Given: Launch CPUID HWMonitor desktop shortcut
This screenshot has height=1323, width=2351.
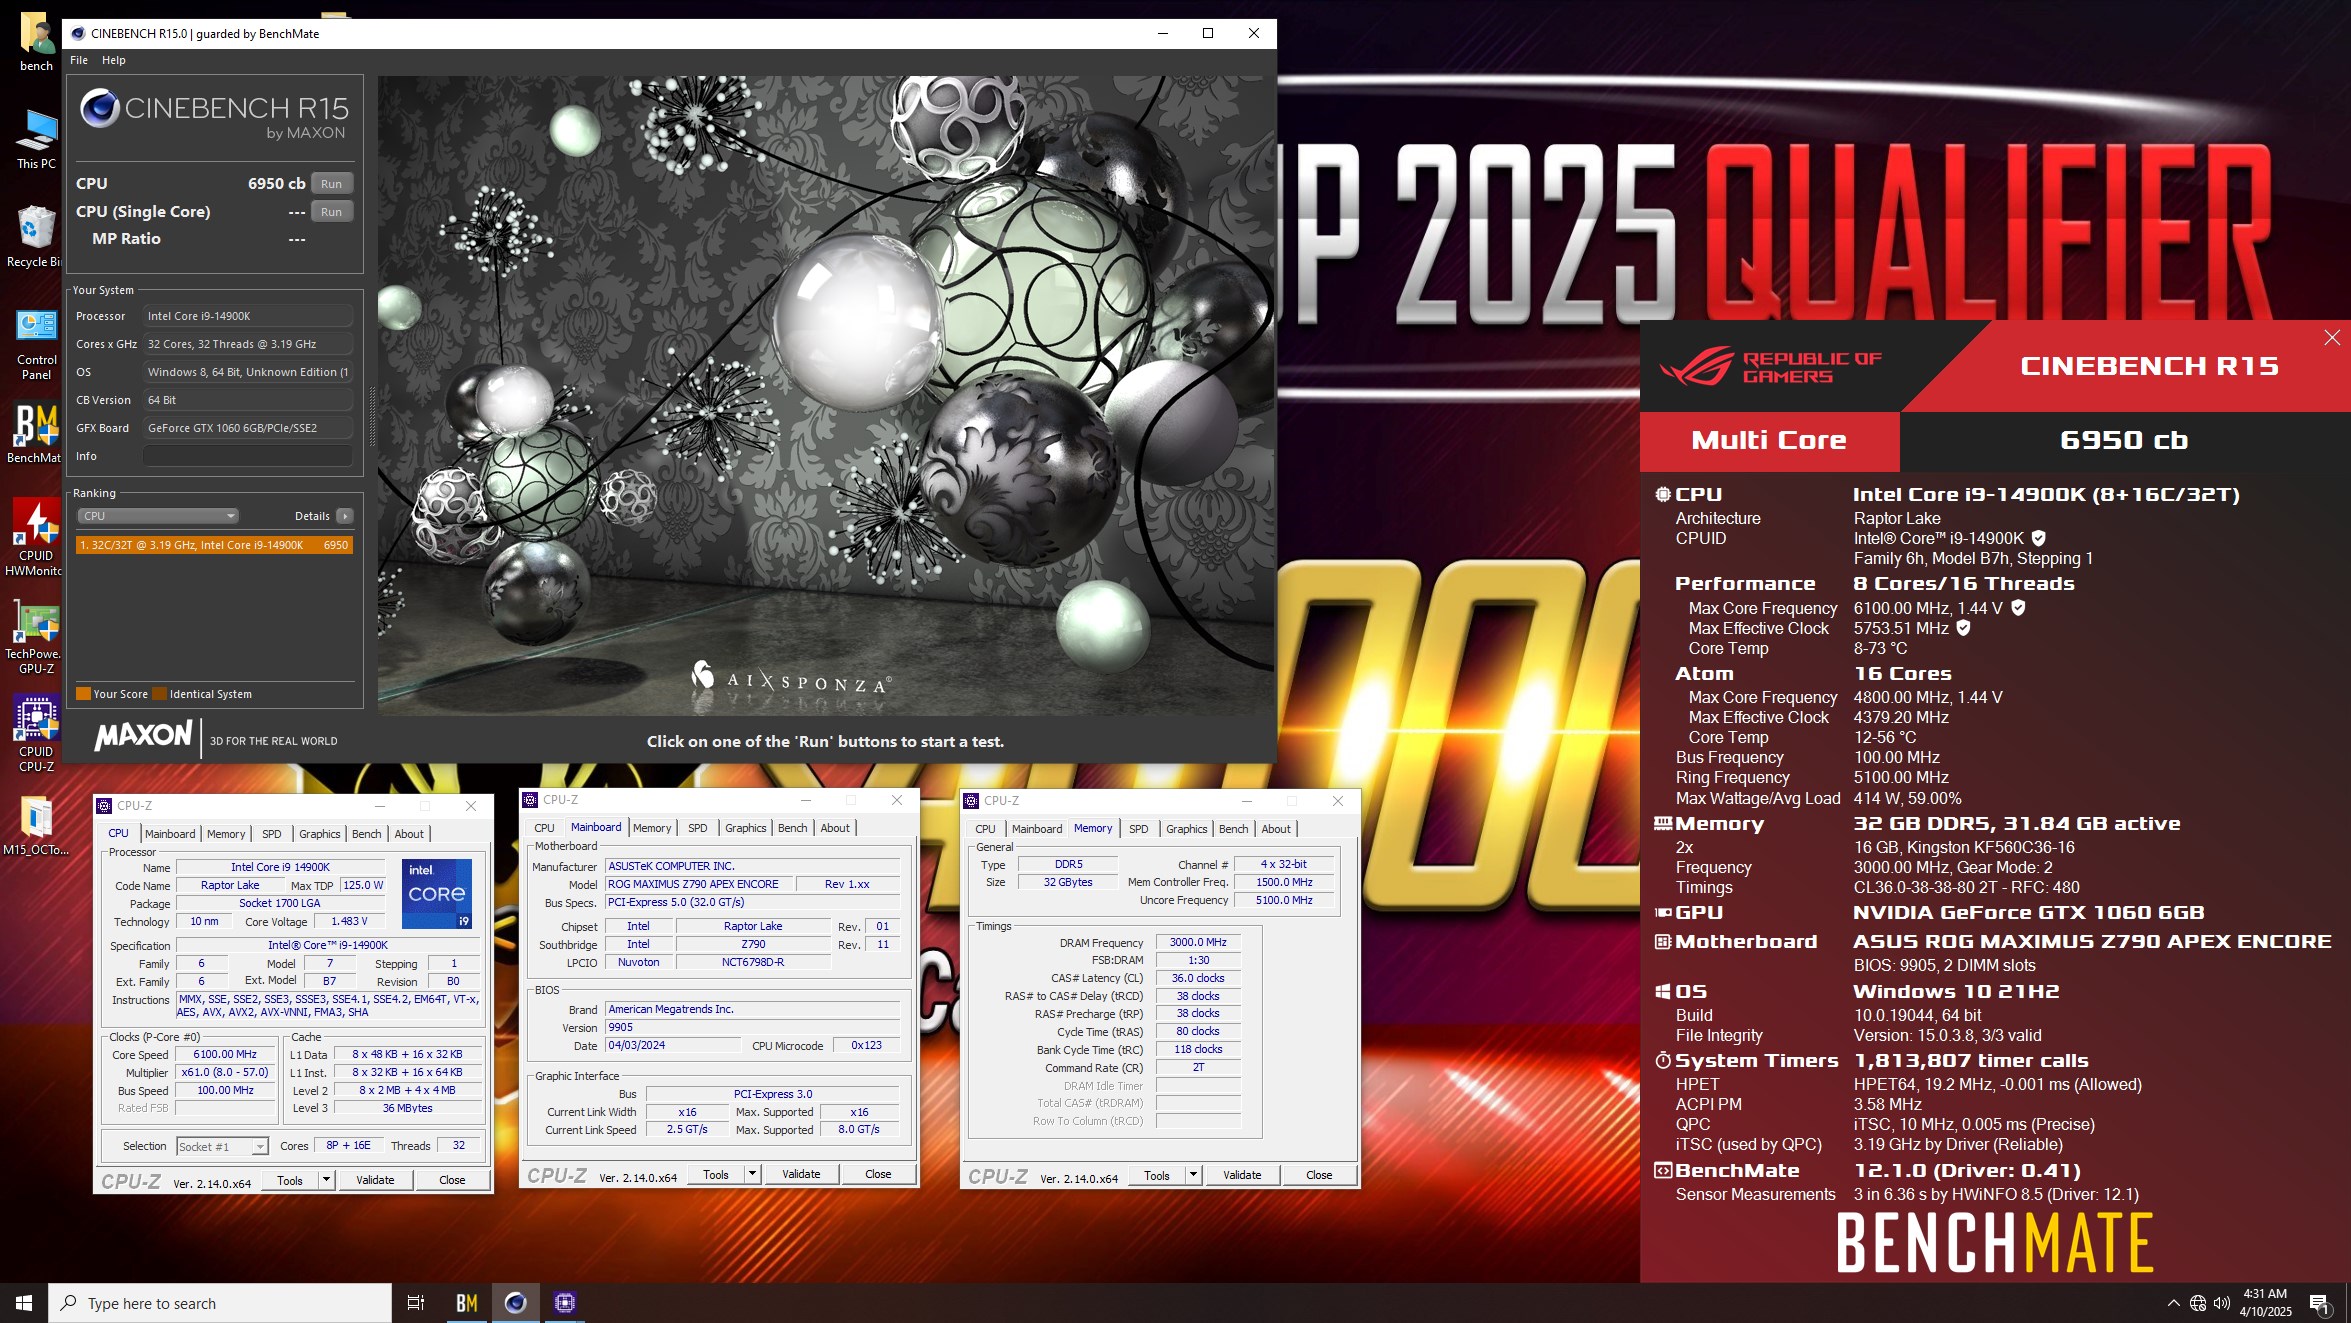Looking at the screenshot, I should (36, 537).
